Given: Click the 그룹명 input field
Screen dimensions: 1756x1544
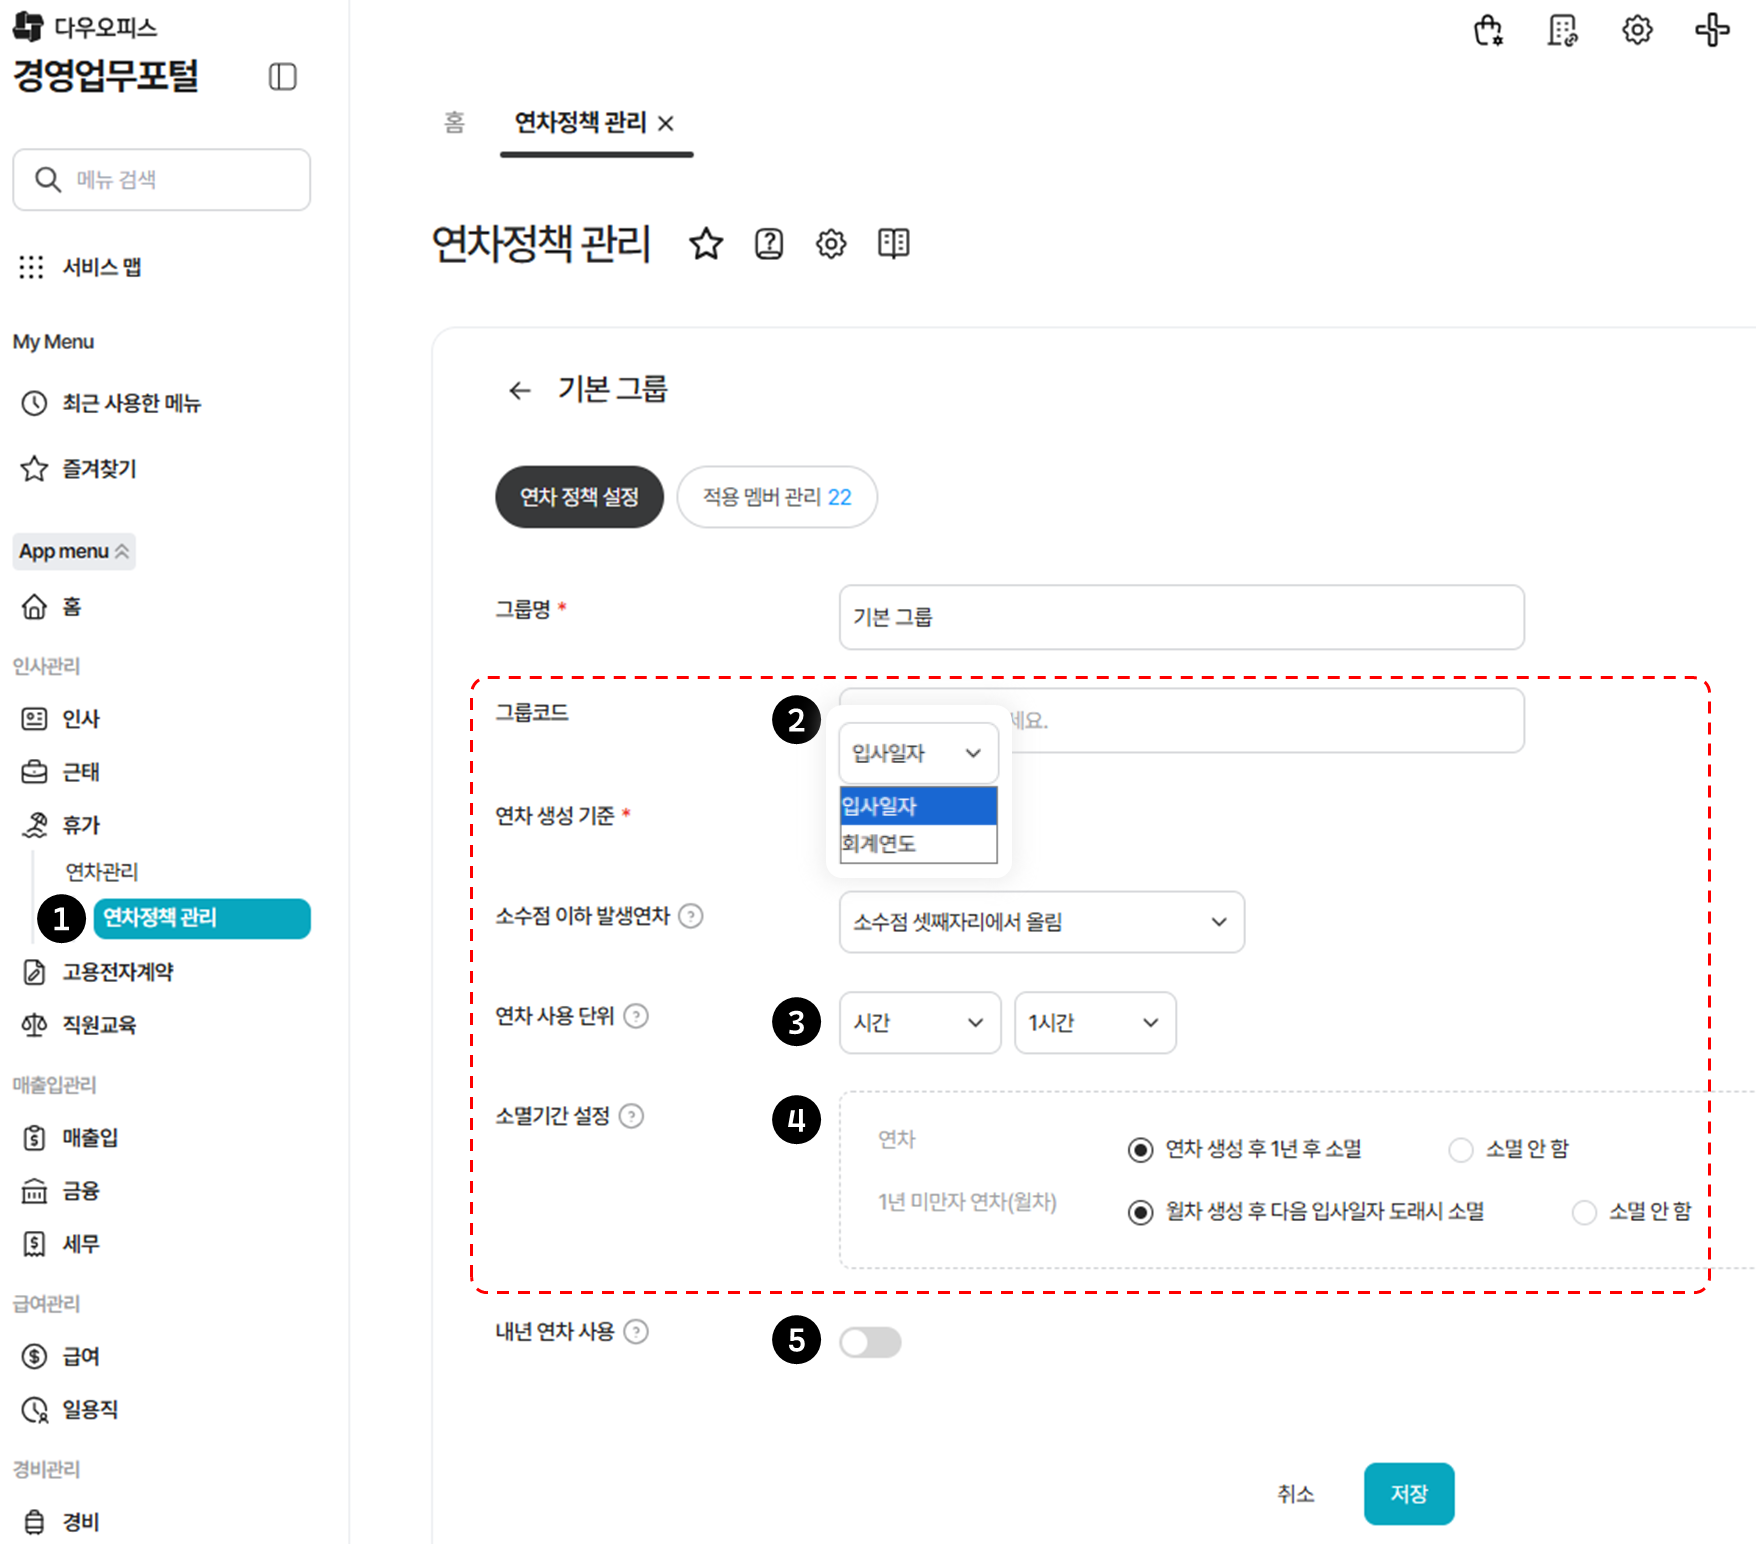Looking at the screenshot, I should coord(1181,618).
